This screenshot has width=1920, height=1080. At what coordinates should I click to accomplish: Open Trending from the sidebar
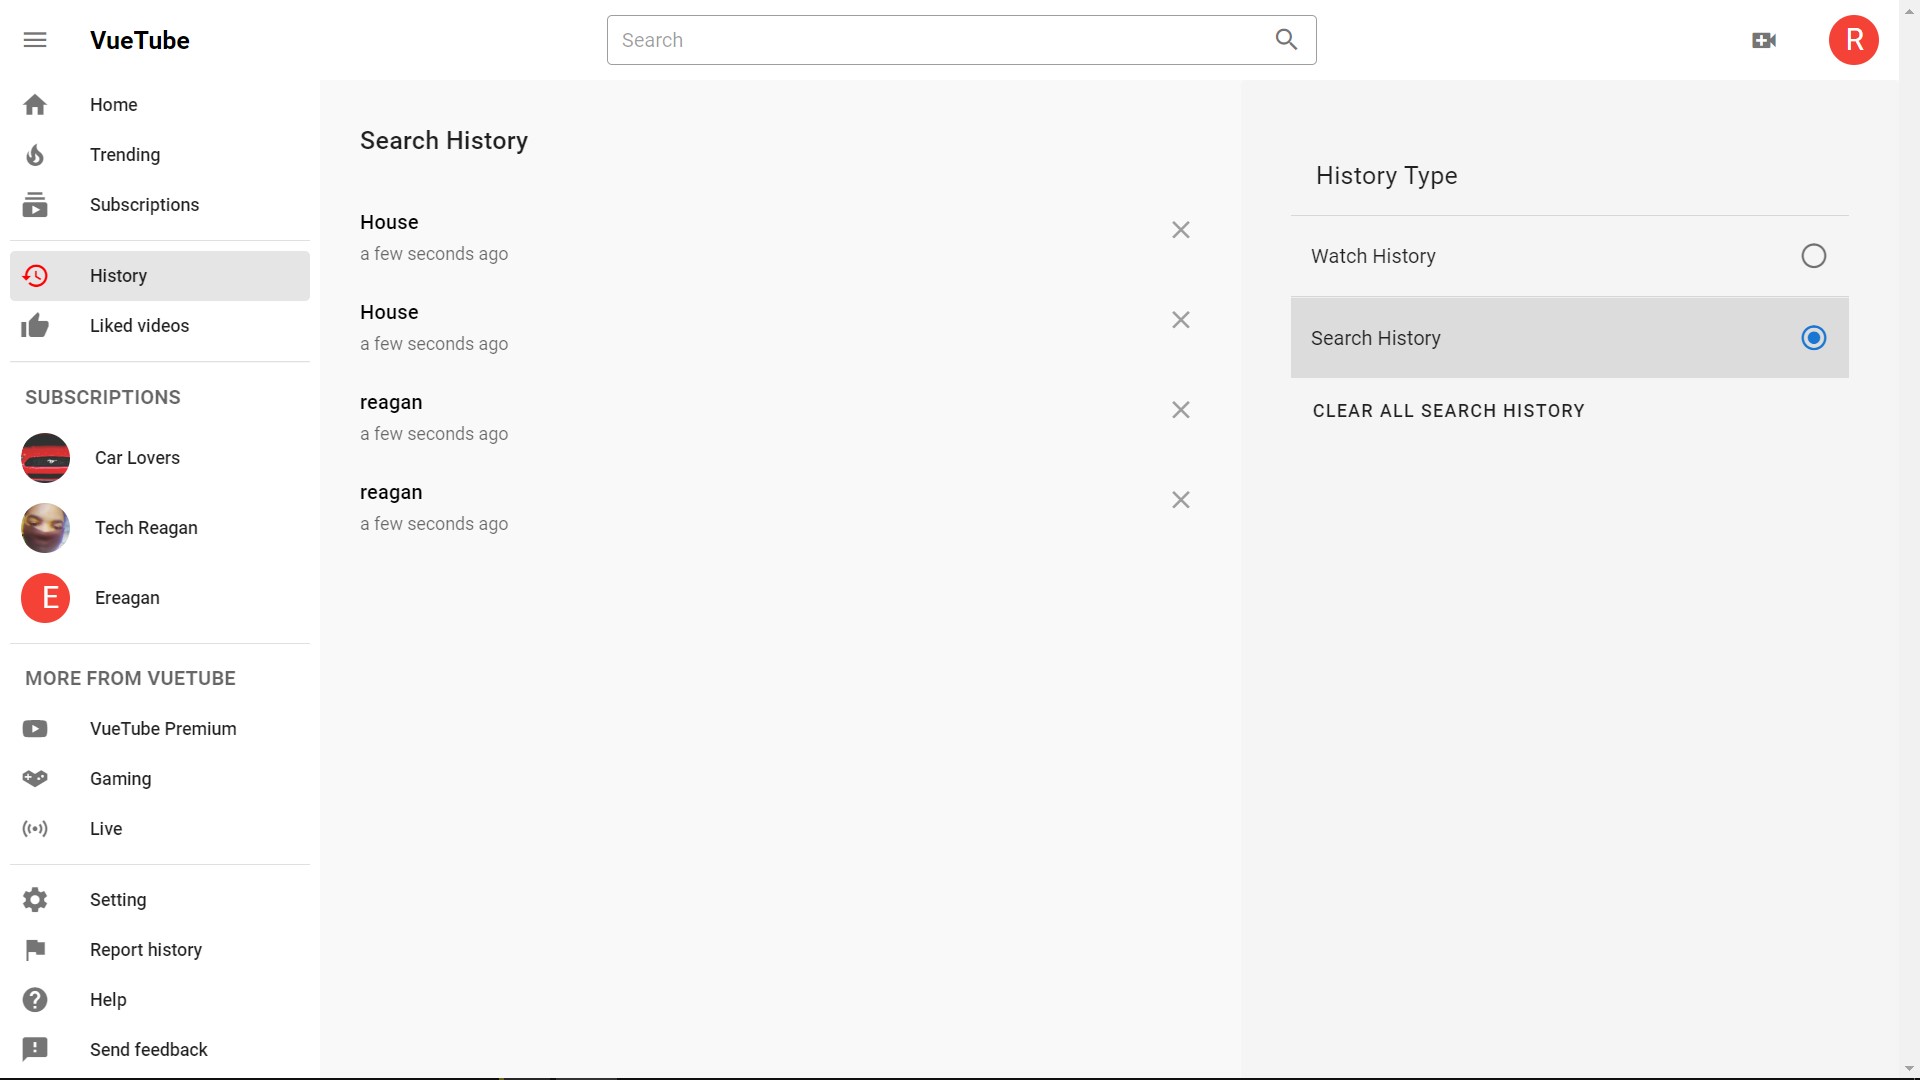point(125,155)
